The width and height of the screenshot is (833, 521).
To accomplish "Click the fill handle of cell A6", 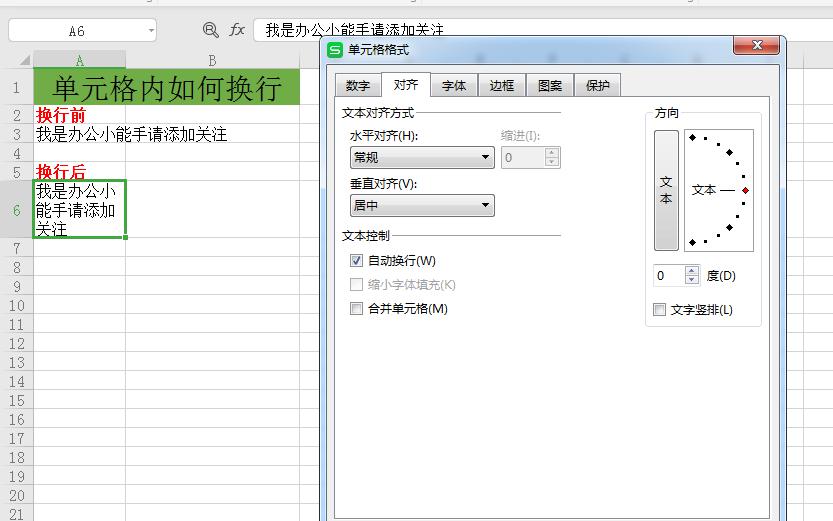I will coord(125,237).
